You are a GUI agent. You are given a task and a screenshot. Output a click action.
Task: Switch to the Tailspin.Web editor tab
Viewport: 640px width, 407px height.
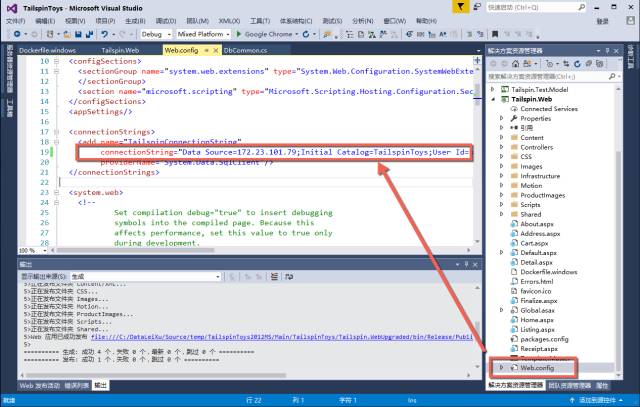point(120,50)
